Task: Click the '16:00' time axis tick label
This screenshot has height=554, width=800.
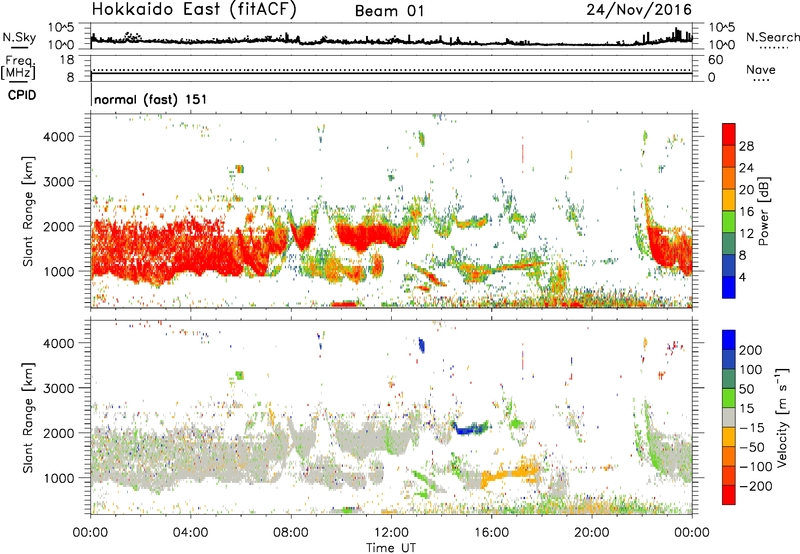Action: pos(491,533)
